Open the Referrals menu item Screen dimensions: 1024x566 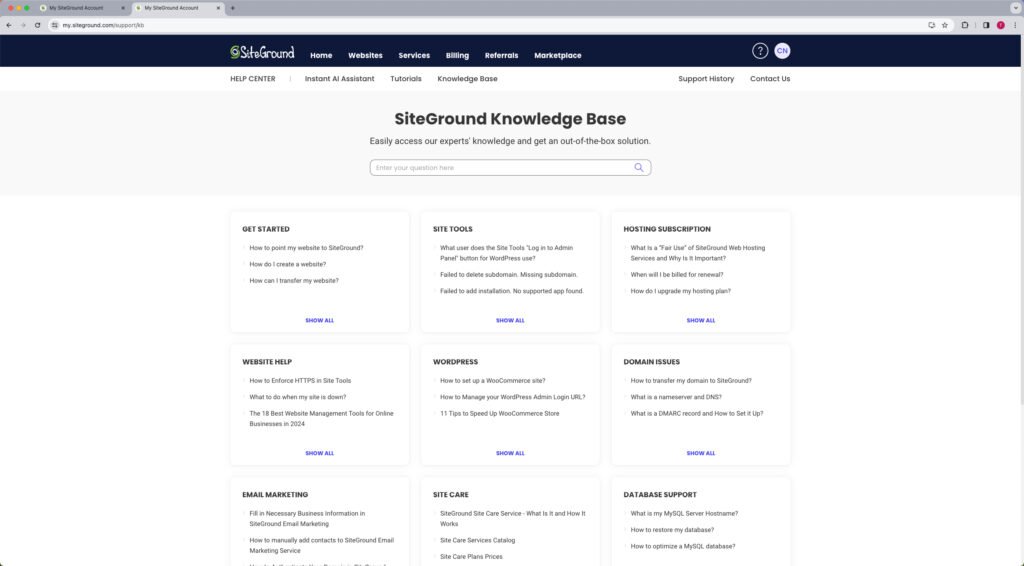pyautogui.click(x=502, y=55)
